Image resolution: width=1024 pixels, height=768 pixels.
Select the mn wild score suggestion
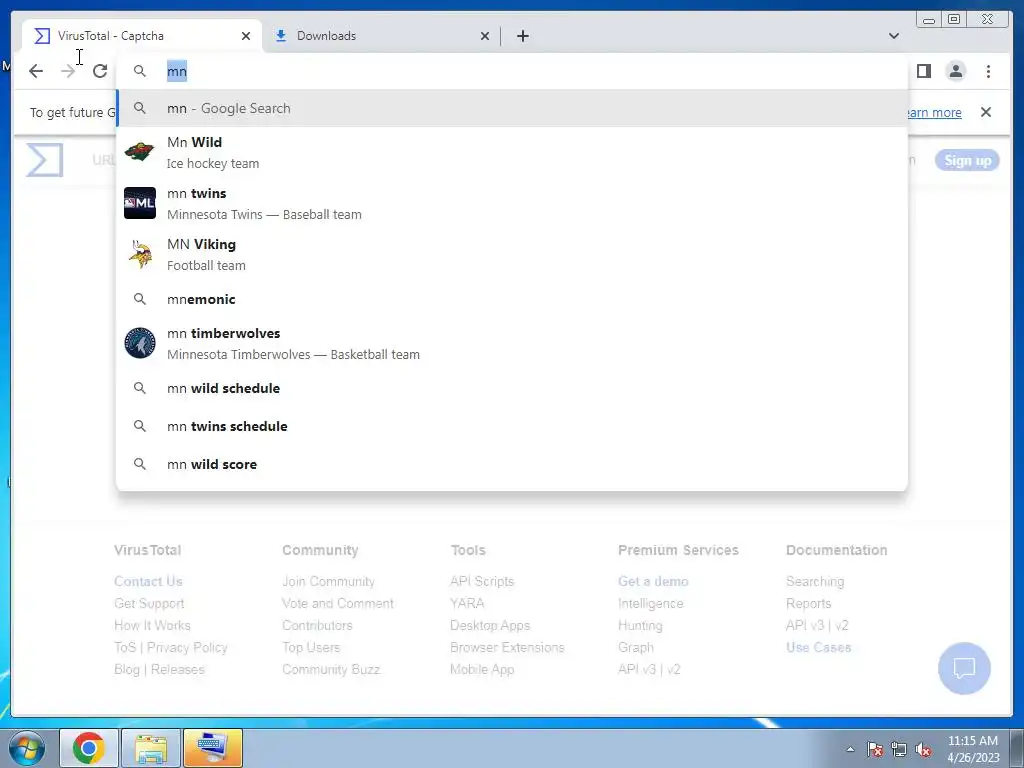[x=511, y=464]
